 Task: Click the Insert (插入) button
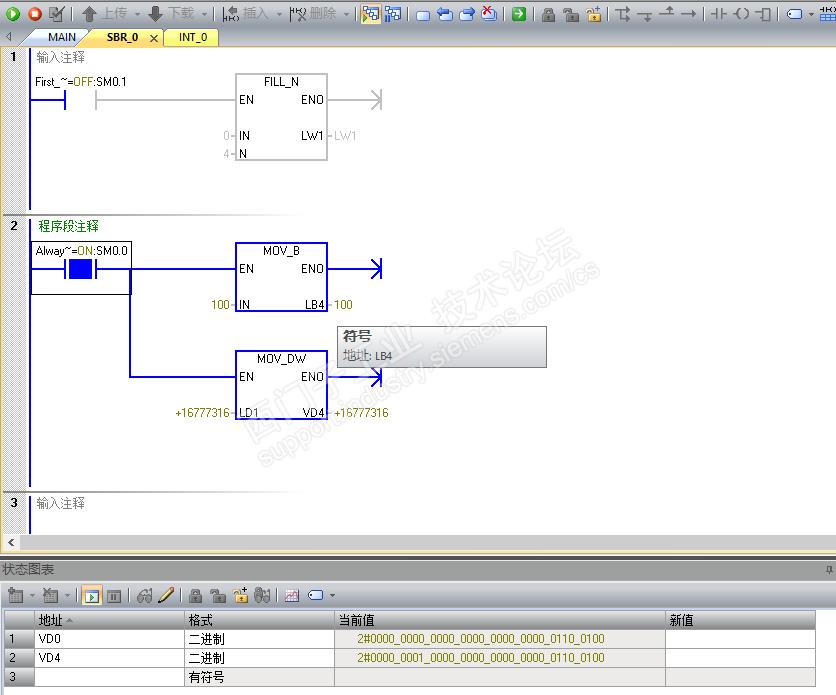(x=245, y=13)
